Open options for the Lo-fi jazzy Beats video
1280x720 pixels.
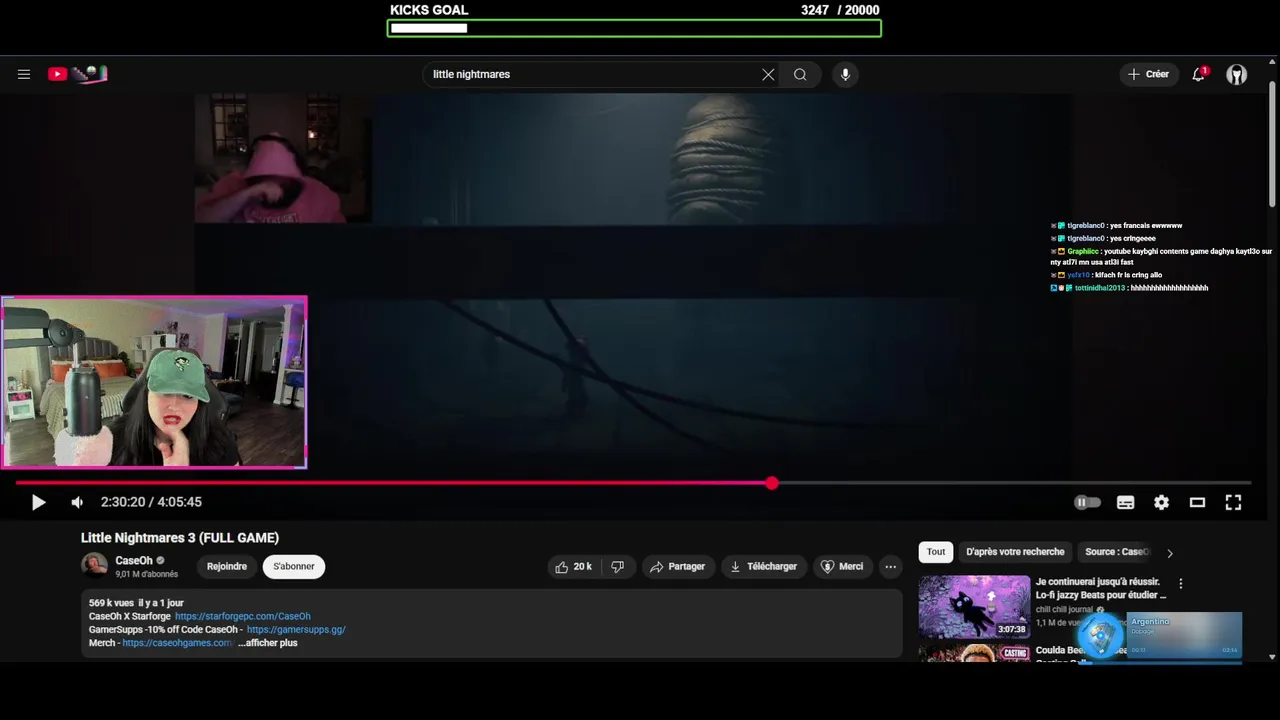click(1180, 583)
